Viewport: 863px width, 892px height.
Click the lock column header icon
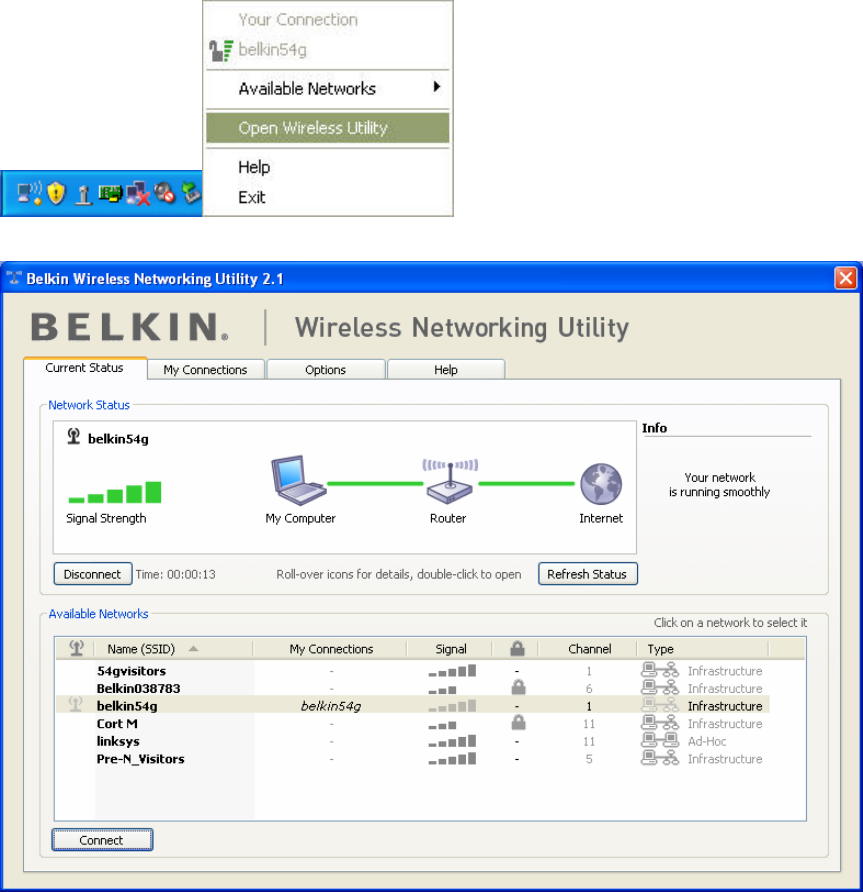pos(517,648)
